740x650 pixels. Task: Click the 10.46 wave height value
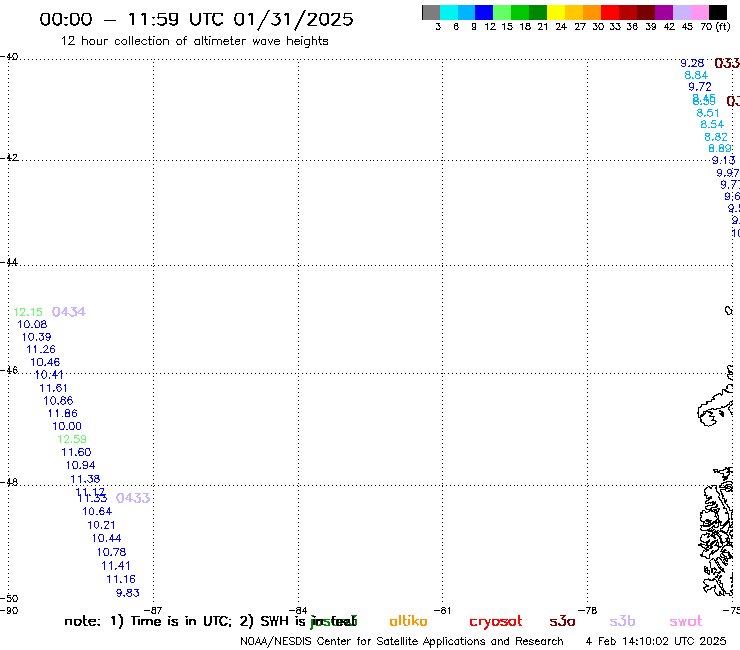(x=45, y=362)
